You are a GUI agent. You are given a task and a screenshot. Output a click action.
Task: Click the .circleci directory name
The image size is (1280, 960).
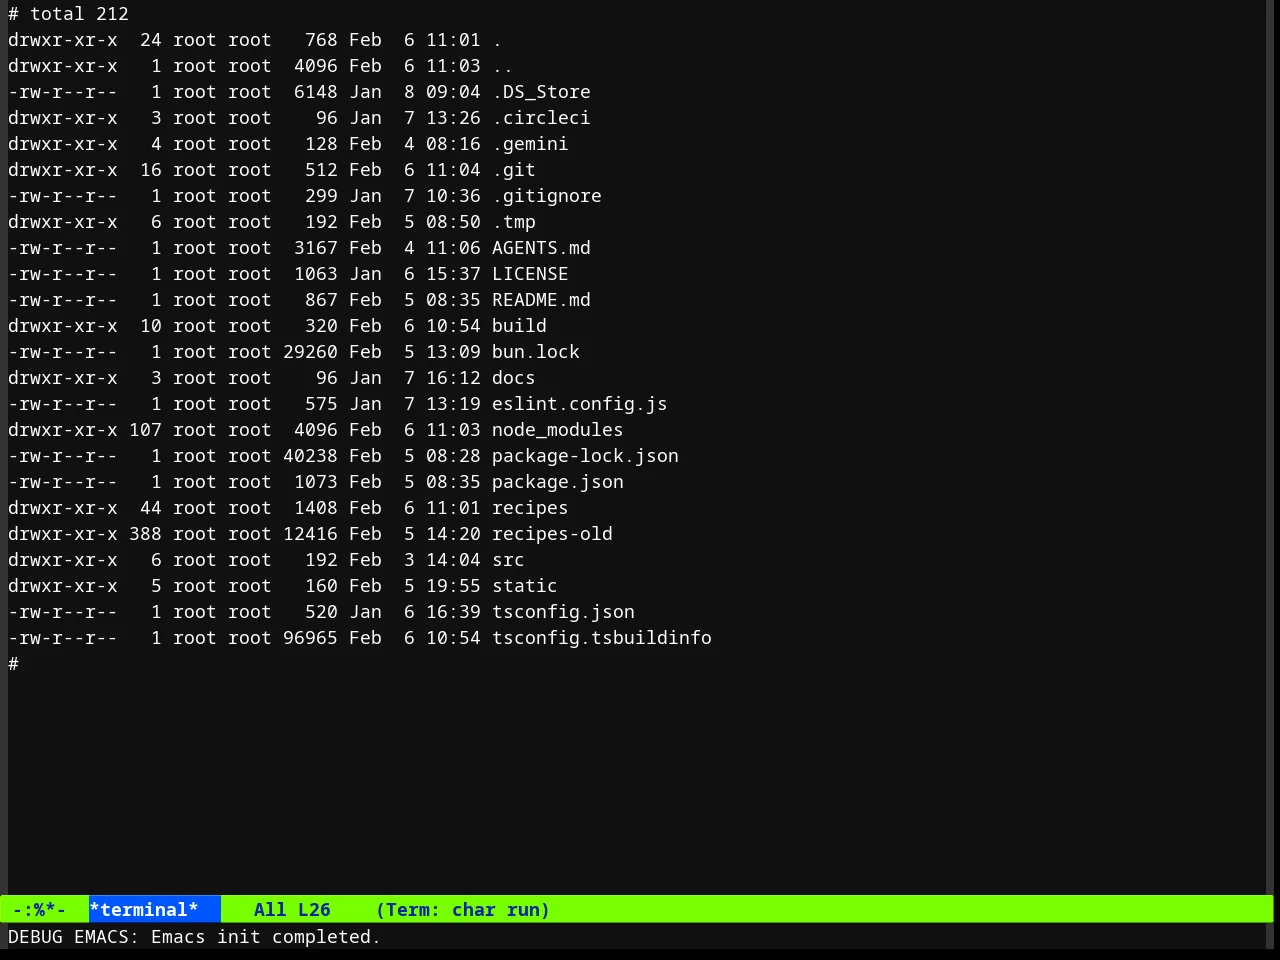(541, 118)
